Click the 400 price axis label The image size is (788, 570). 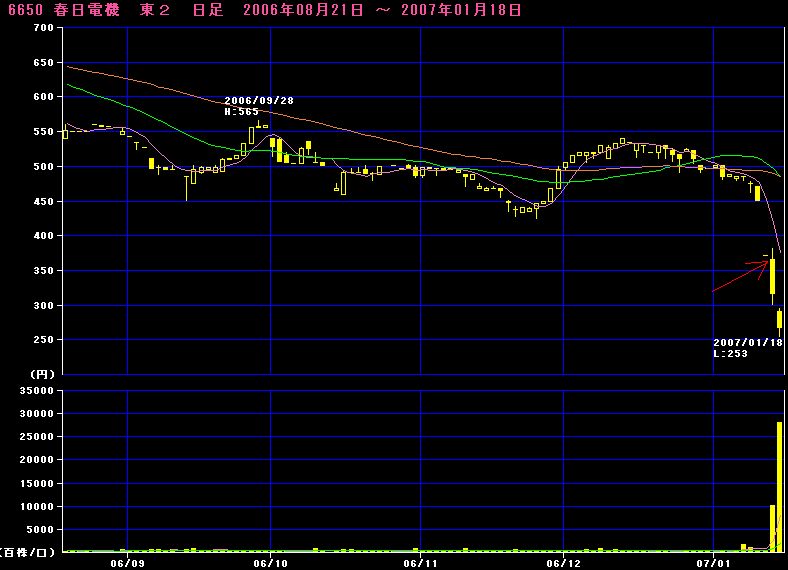(x=44, y=235)
